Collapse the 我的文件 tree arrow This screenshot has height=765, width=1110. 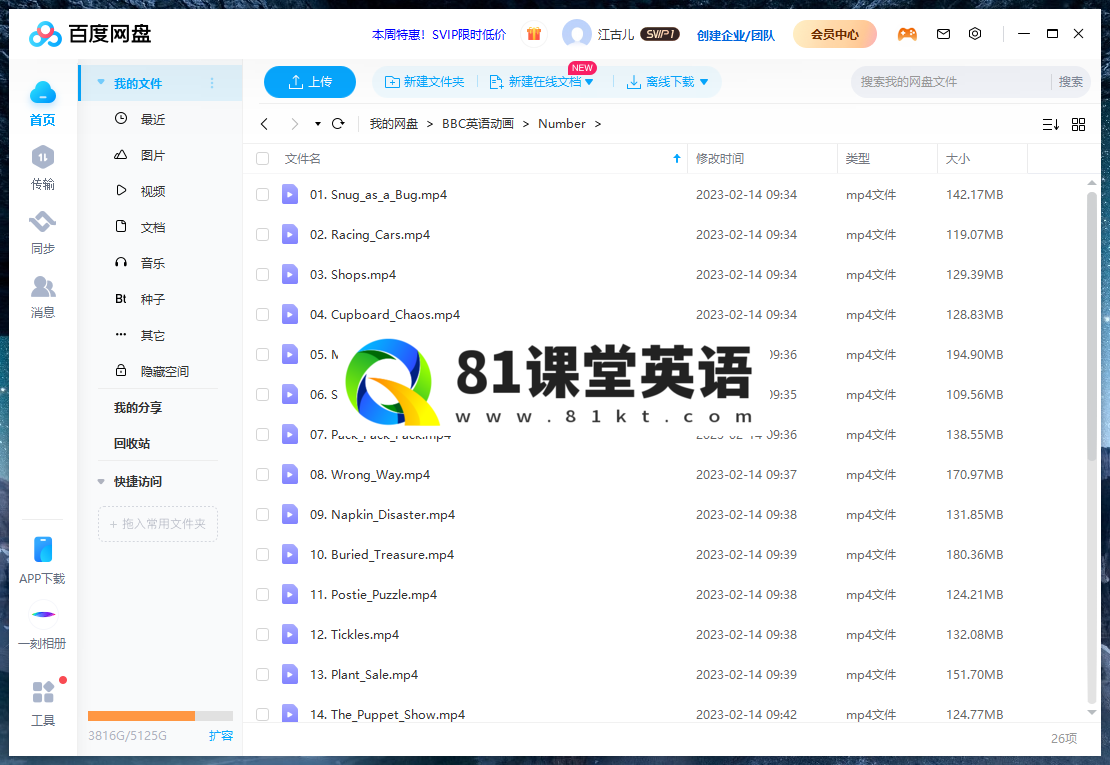(x=101, y=83)
